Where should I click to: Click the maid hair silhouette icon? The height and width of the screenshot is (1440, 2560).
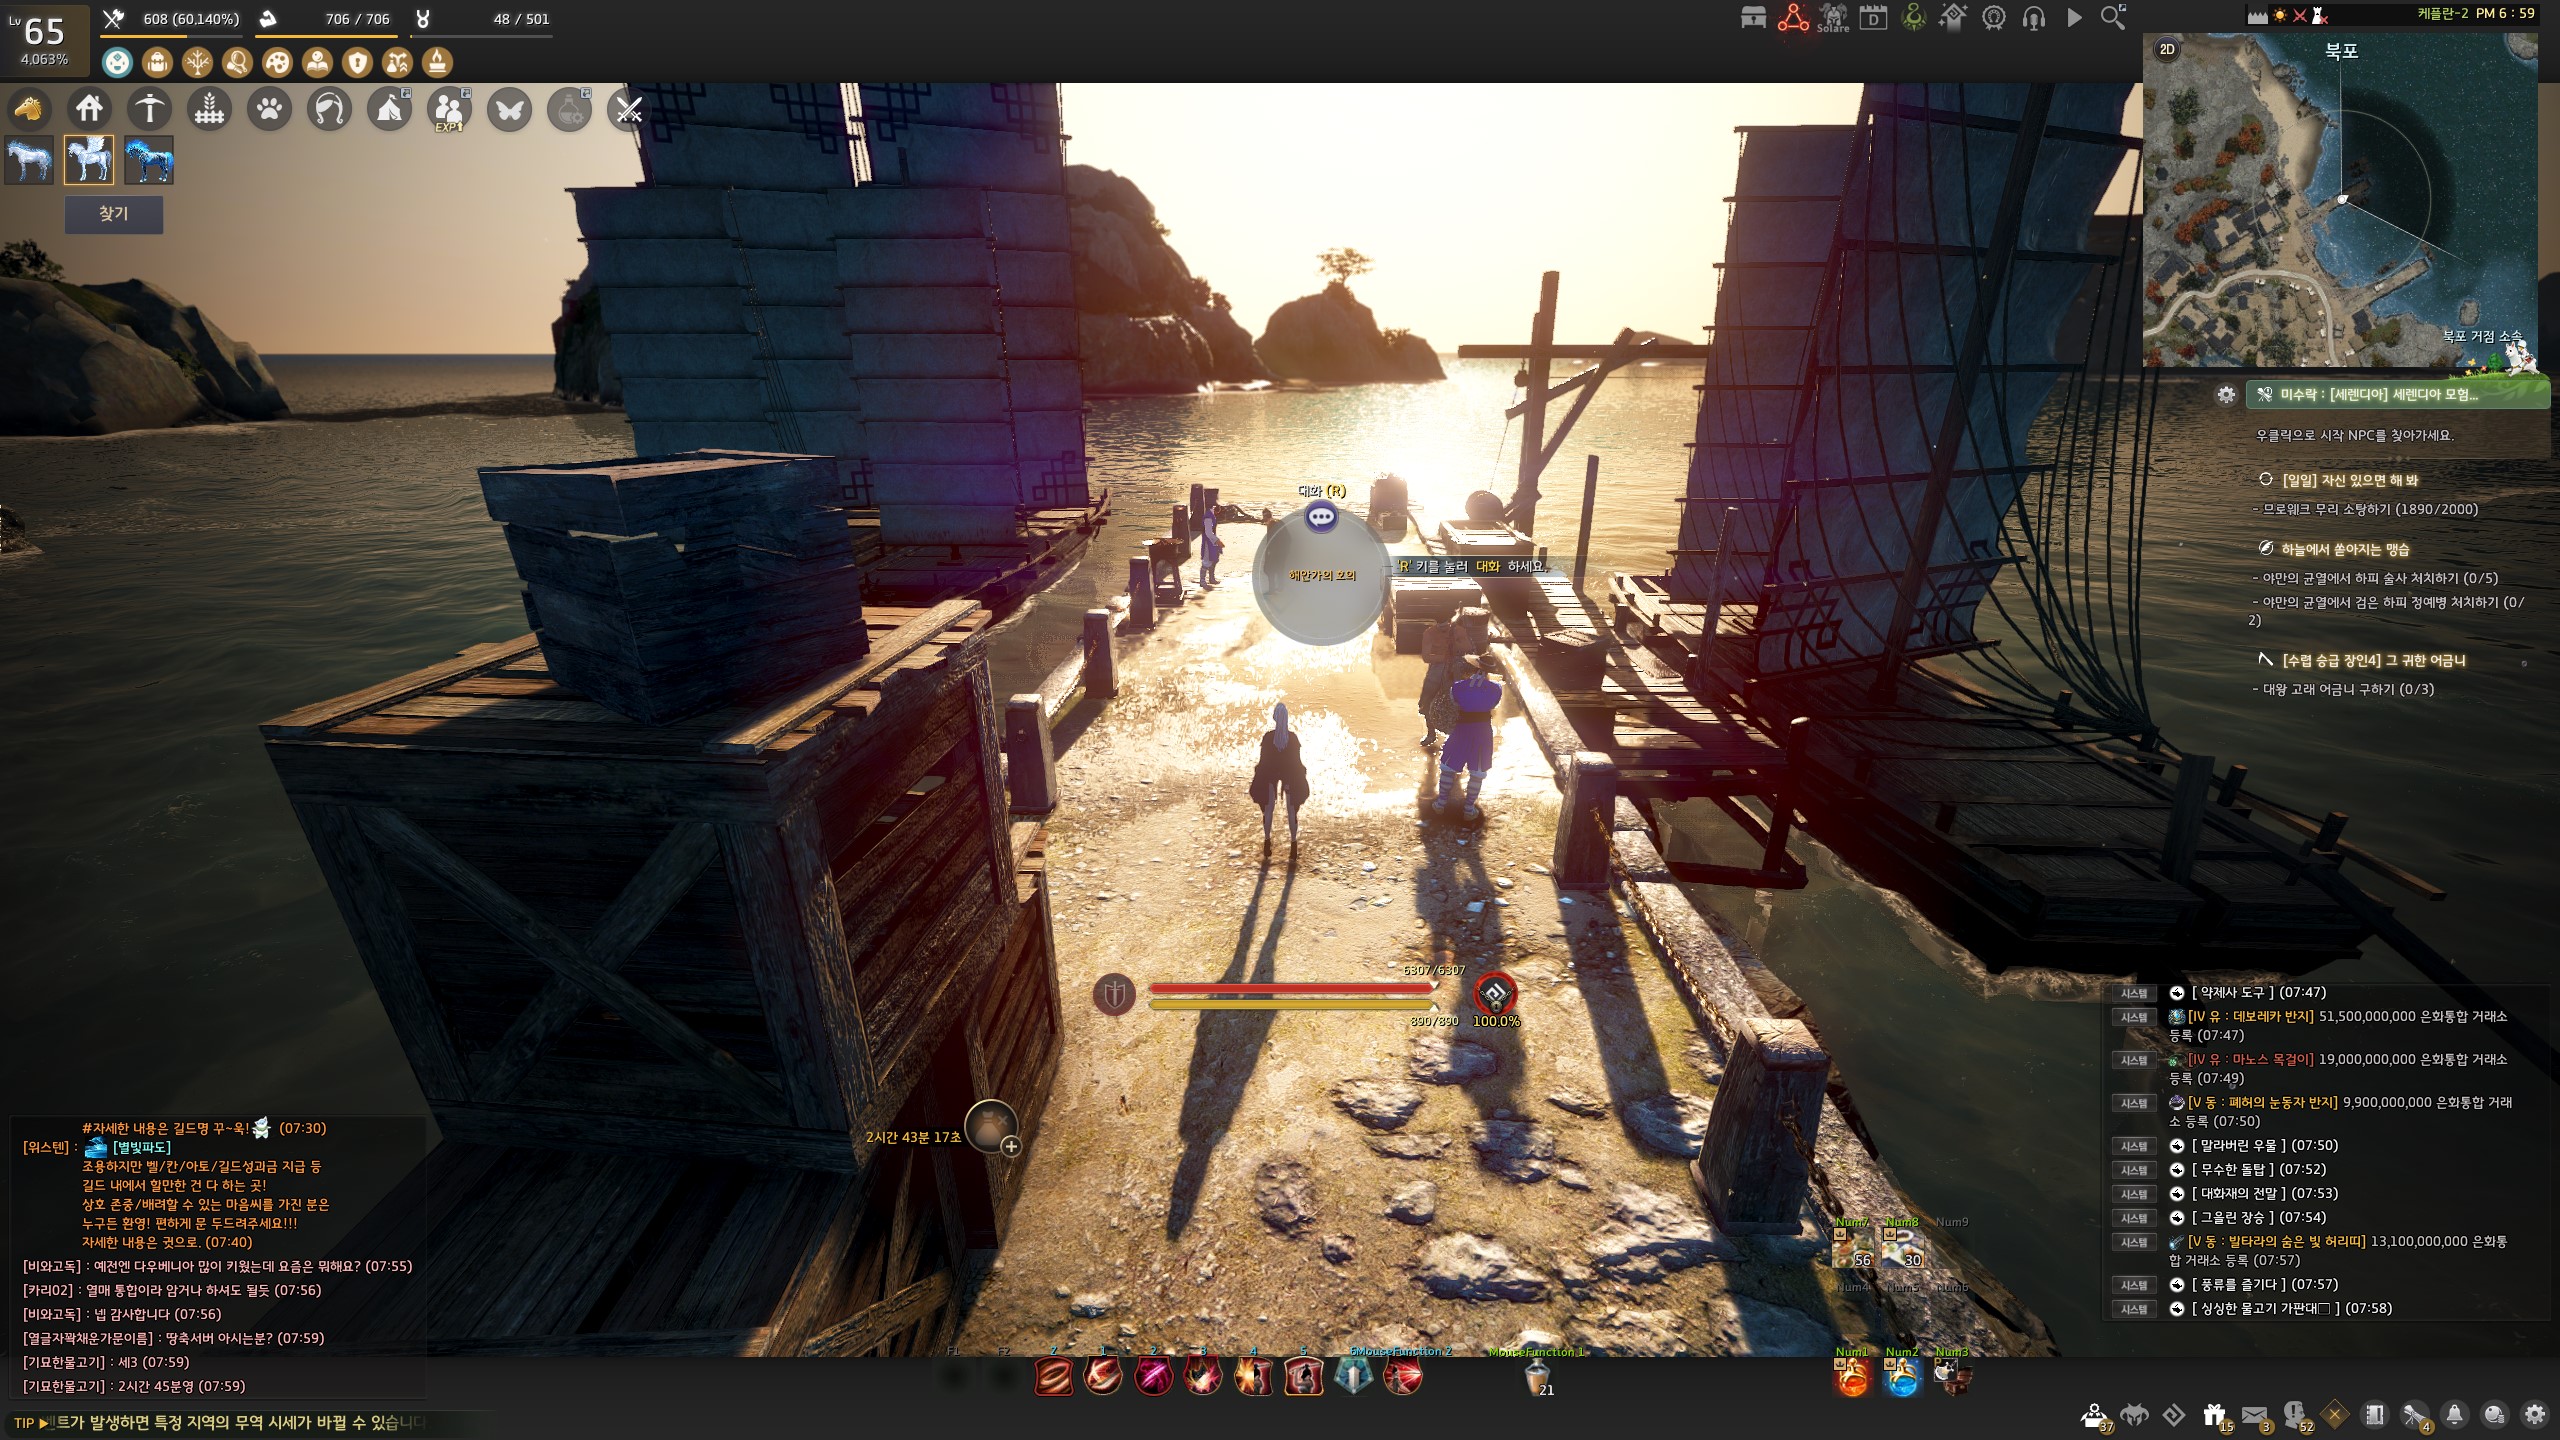coord(329,108)
